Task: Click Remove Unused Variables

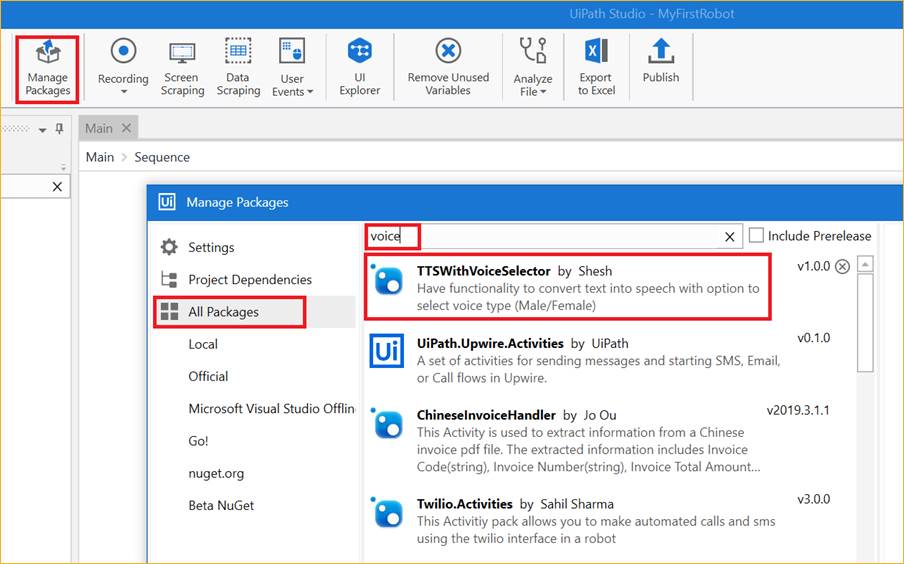Action: pos(448,69)
